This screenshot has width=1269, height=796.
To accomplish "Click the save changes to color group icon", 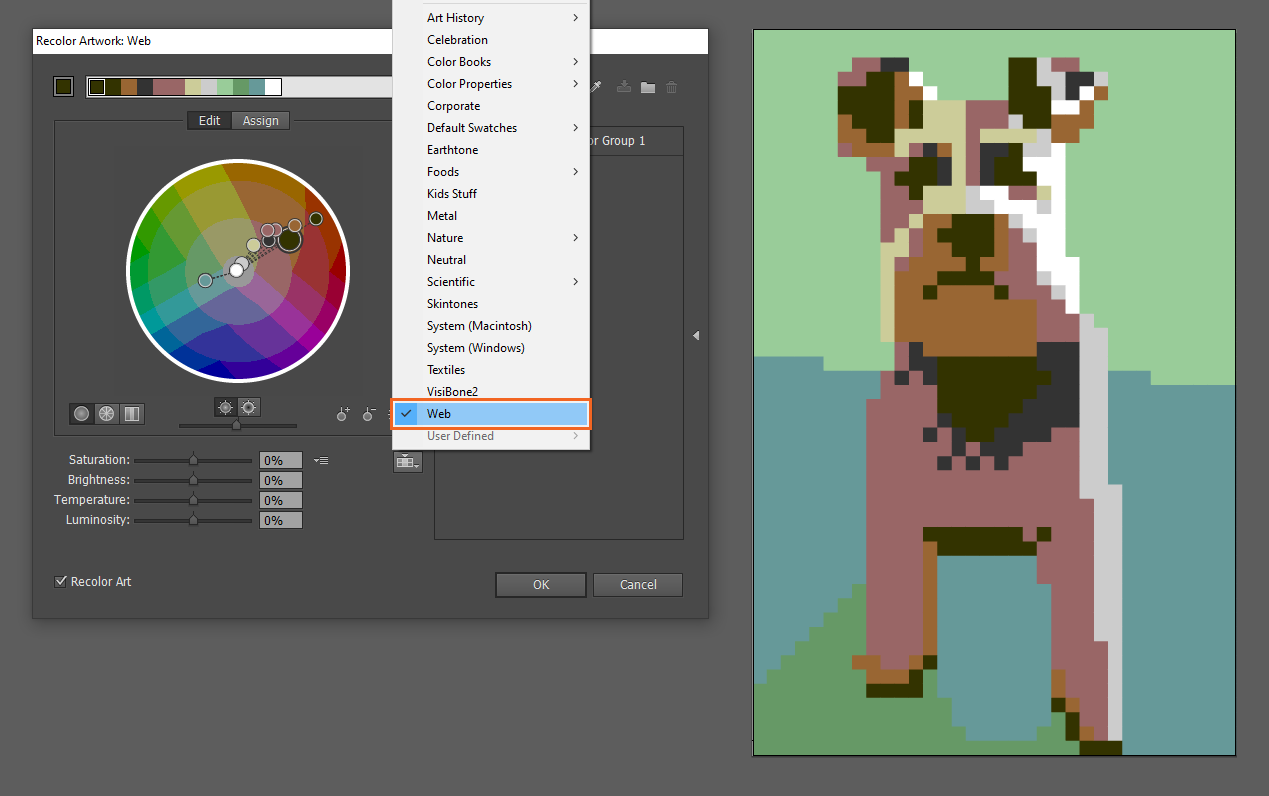I will [x=624, y=87].
